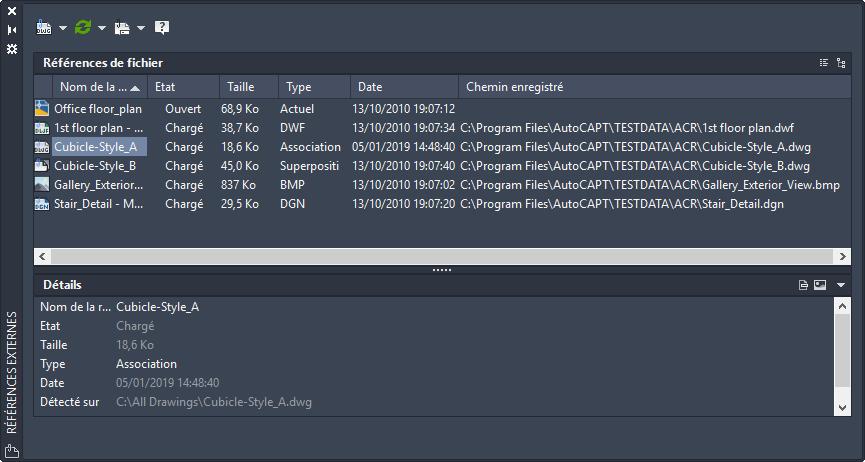Image resolution: width=865 pixels, height=462 pixels.
Task: Open the Refresh dropdown arrow
Action: [x=102, y=28]
